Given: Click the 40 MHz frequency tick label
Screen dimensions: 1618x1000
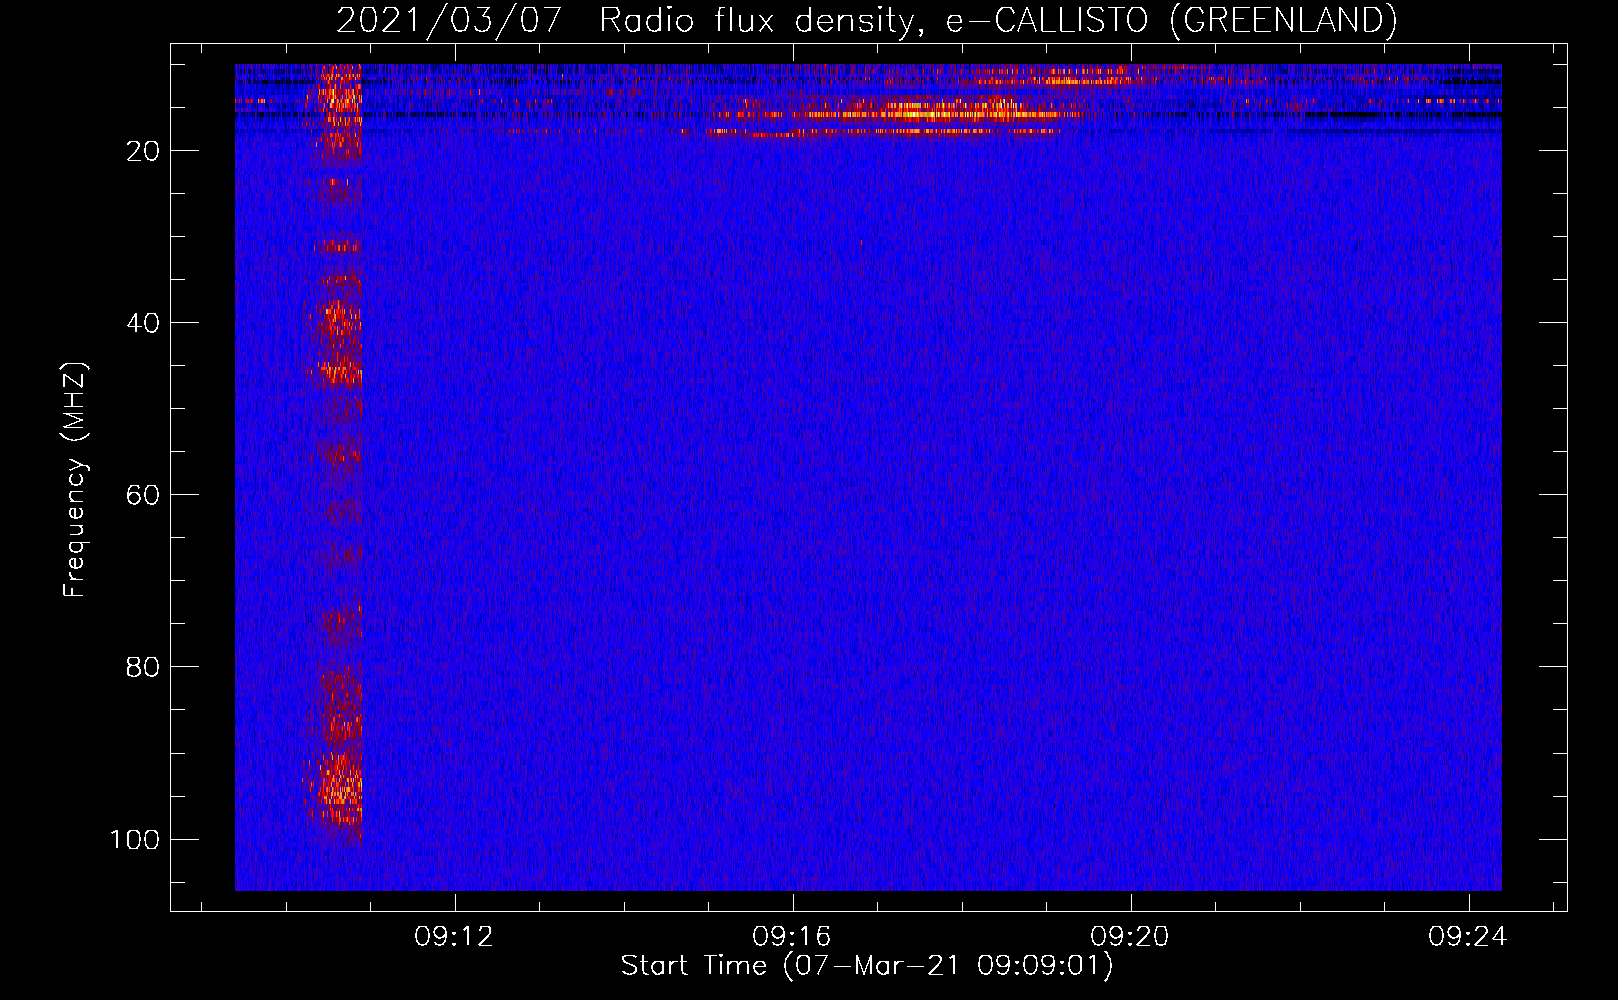Looking at the screenshot, I should (144, 323).
